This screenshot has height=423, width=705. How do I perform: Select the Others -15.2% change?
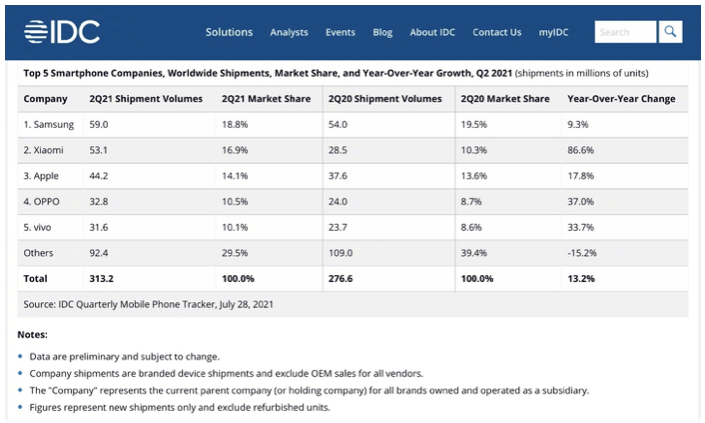click(x=582, y=253)
